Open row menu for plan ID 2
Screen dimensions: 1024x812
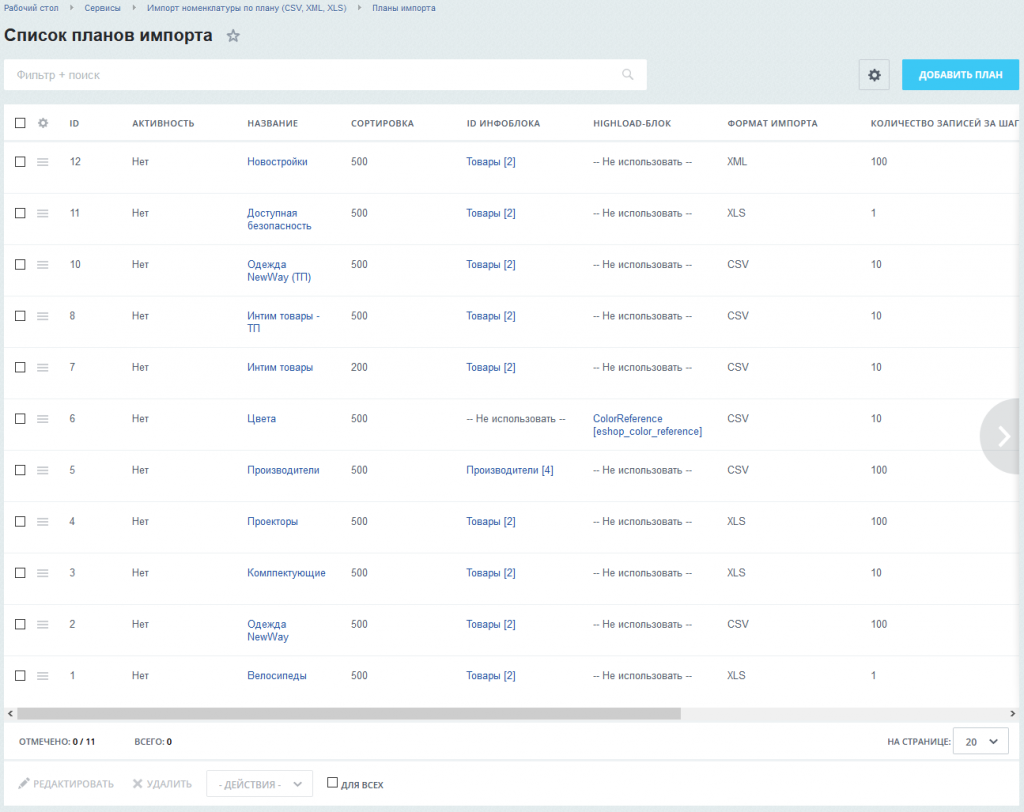point(42,625)
